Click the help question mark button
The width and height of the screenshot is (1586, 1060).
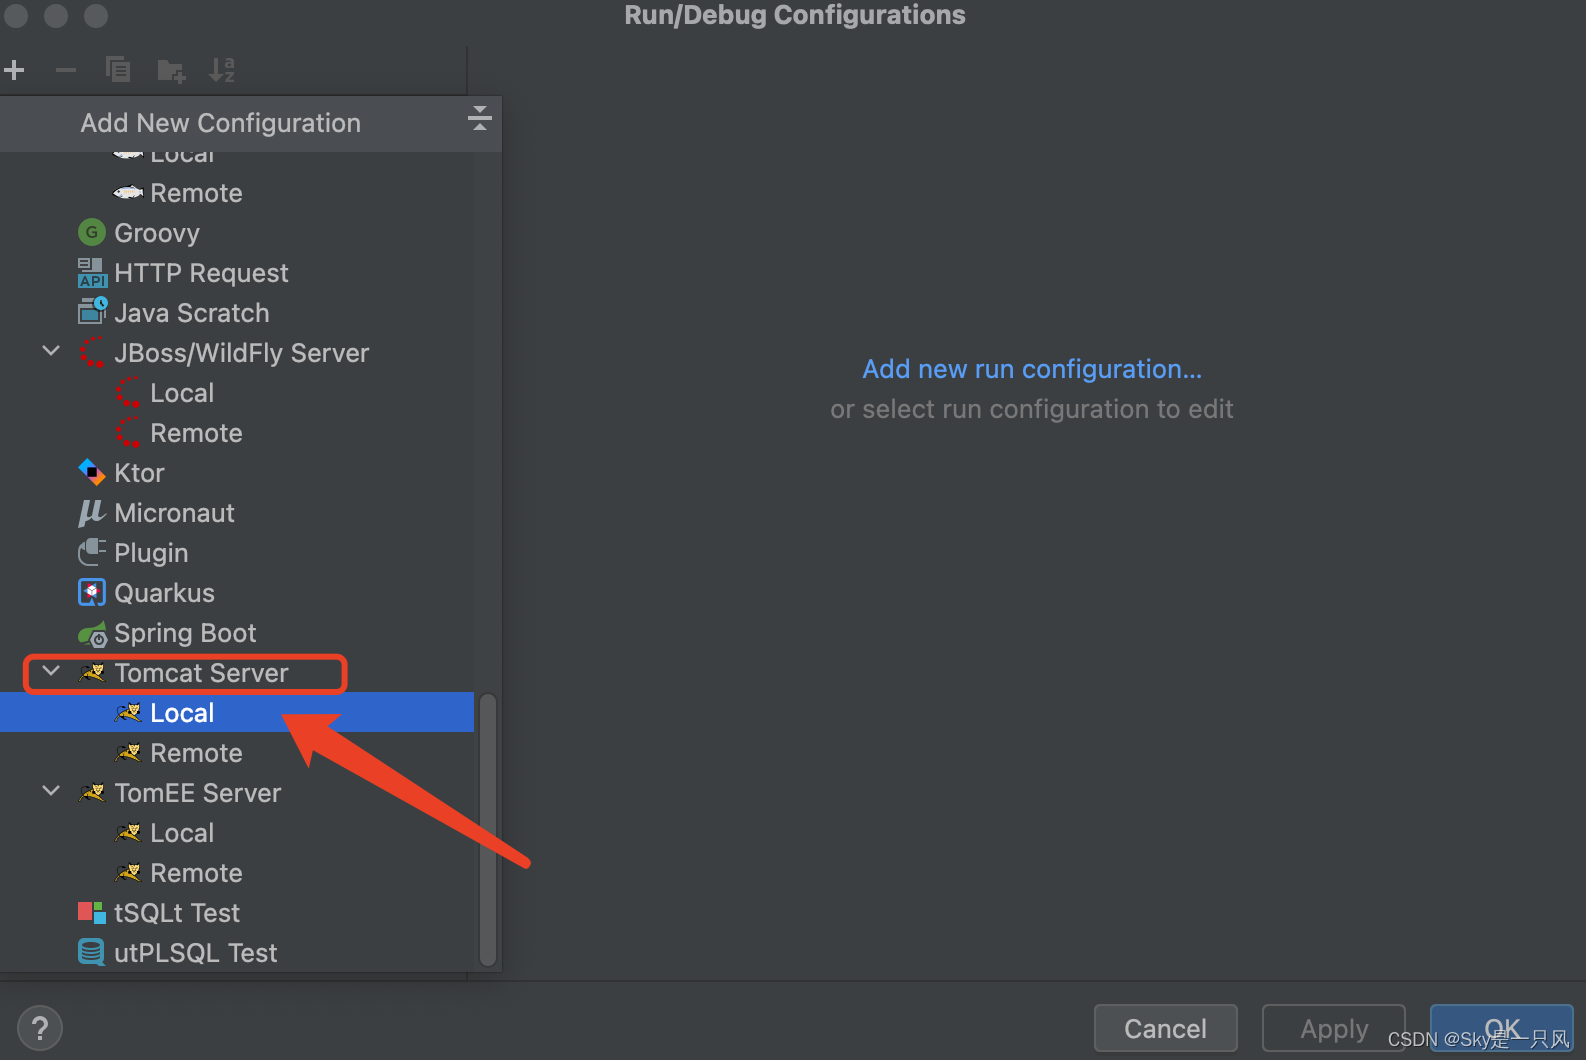(x=40, y=1028)
